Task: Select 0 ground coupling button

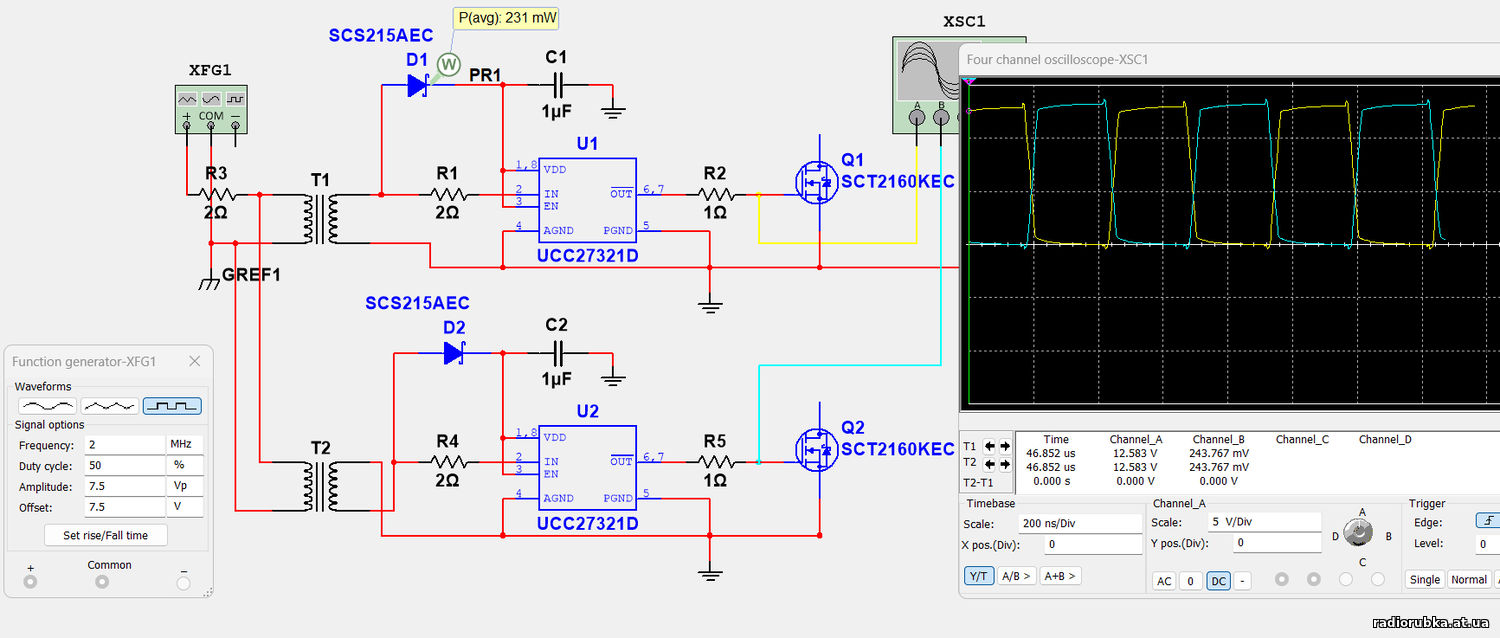Action: [1189, 581]
